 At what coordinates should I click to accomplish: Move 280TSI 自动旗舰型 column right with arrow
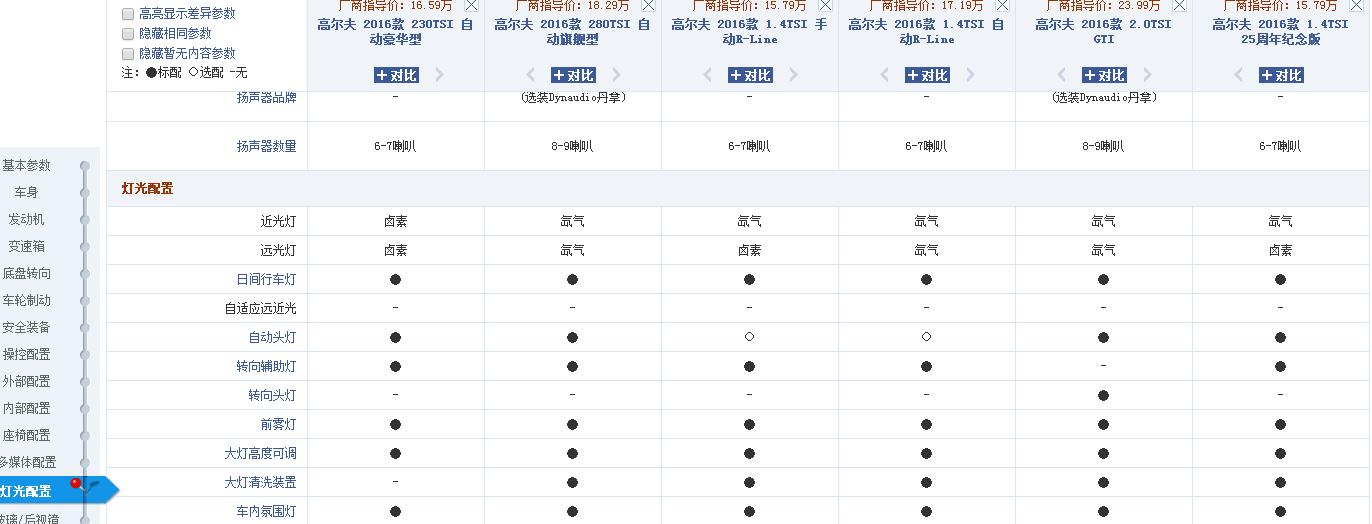pyautogui.click(x=616, y=75)
